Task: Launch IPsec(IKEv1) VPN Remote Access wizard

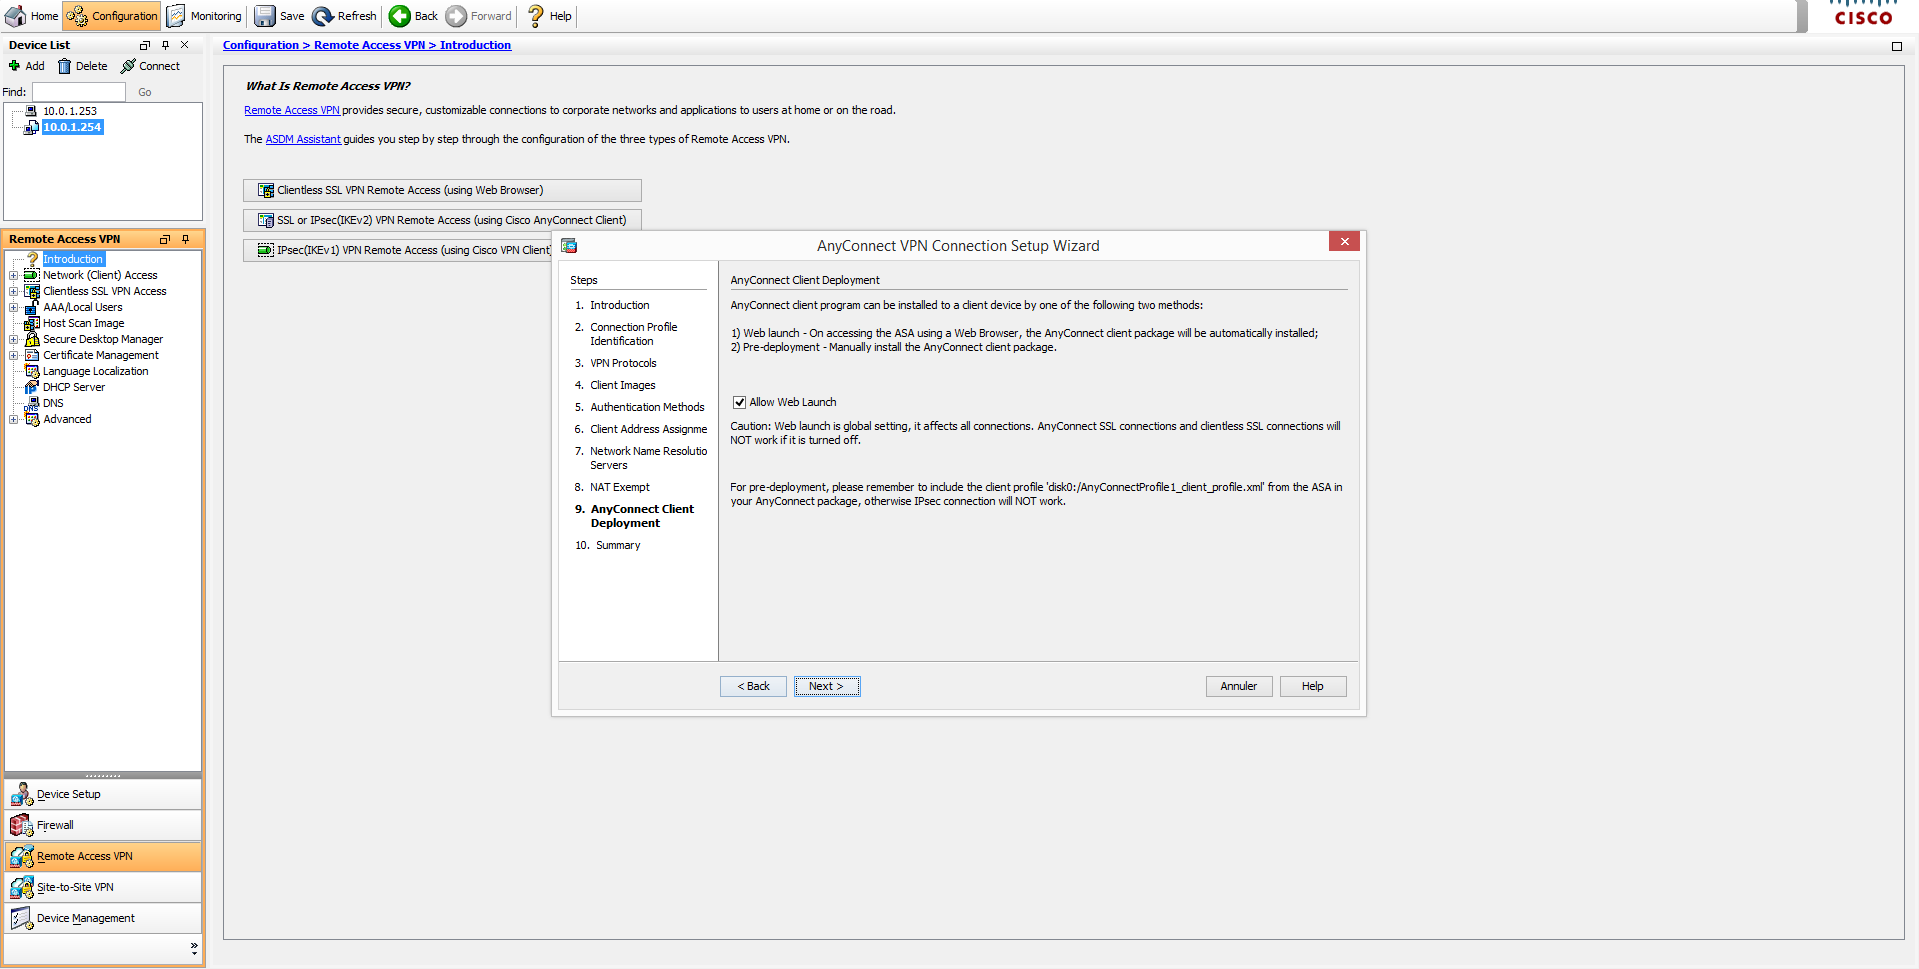Action: click(398, 250)
